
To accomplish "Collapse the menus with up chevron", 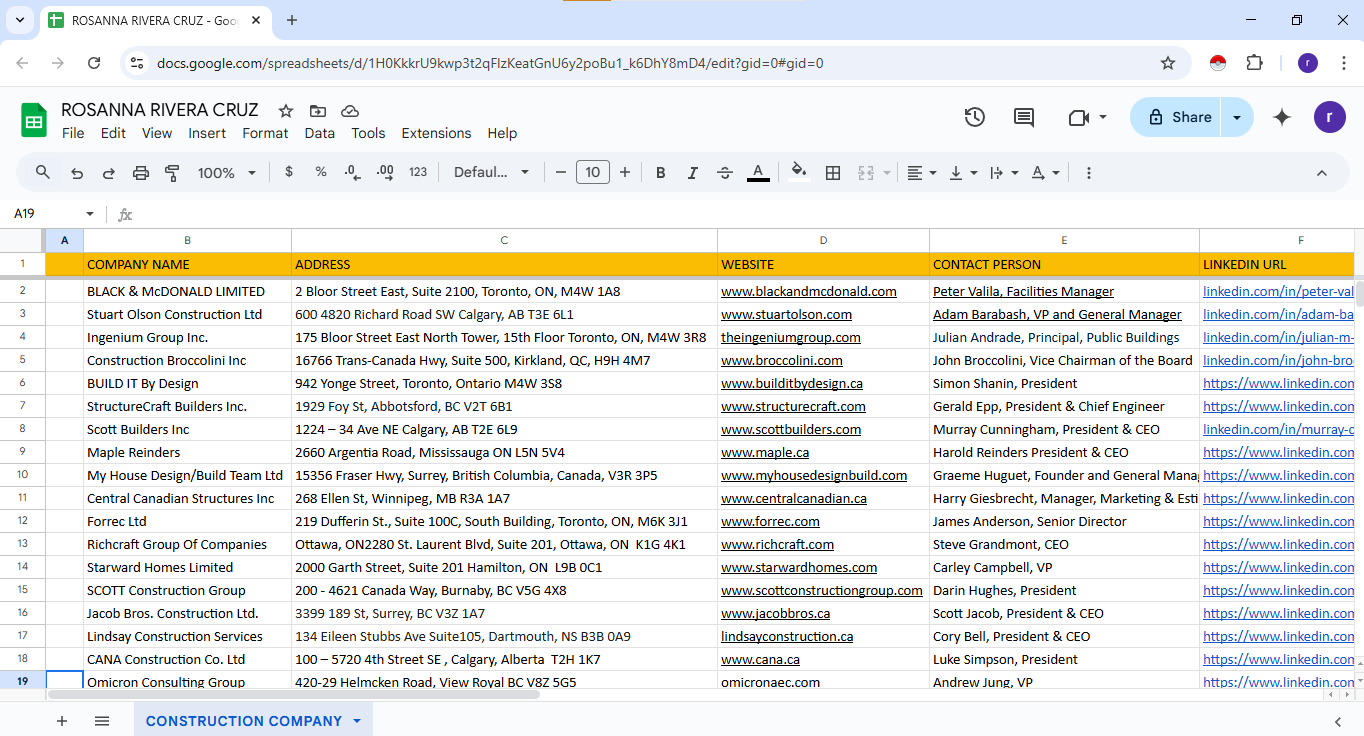I will (x=1321, y=173).
